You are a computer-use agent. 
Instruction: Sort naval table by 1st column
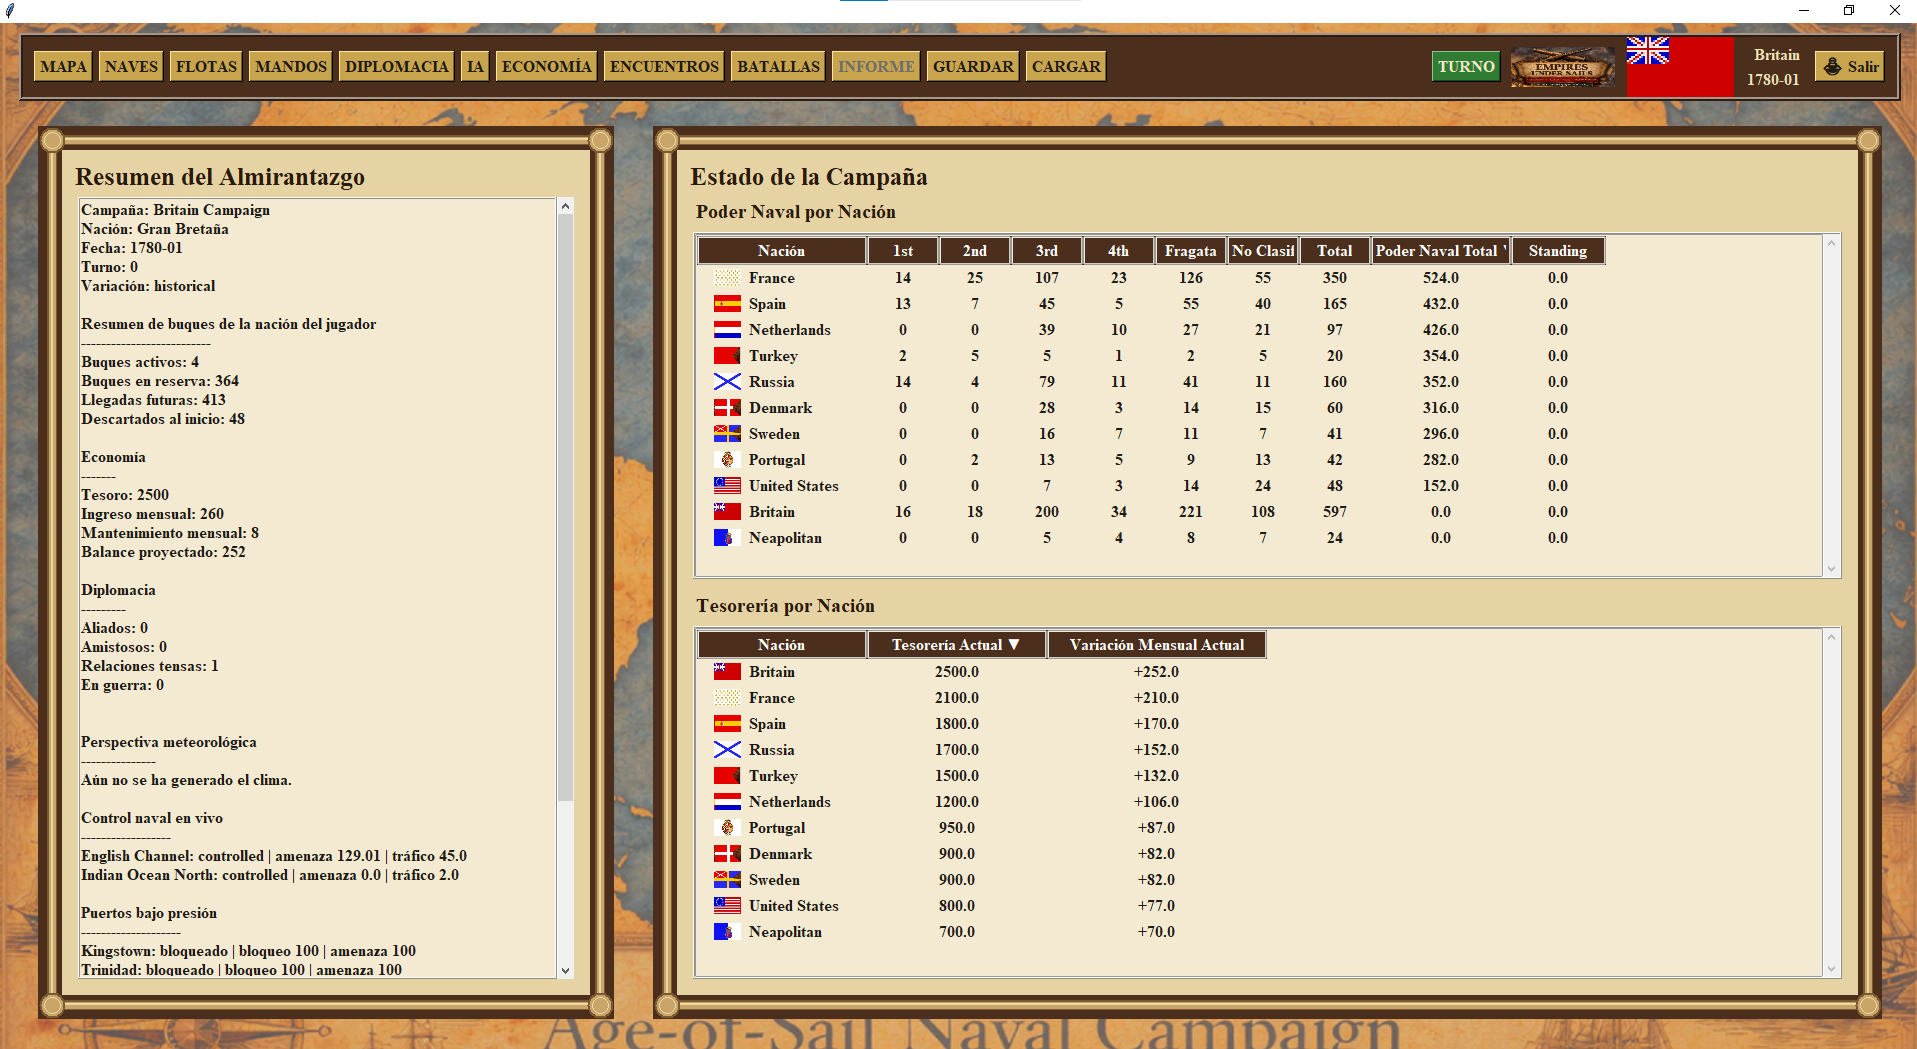(903, 251)
